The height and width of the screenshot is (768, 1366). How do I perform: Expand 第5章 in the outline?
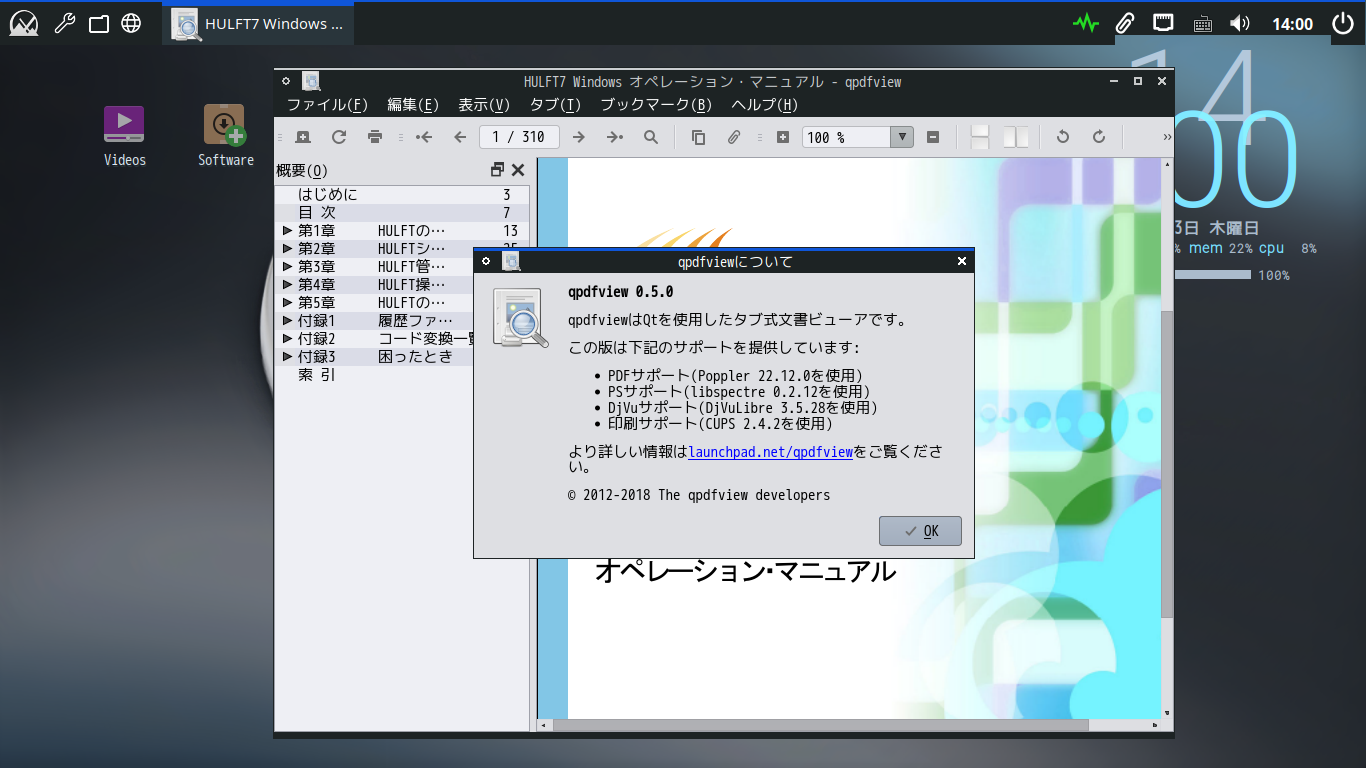point(288,303)
